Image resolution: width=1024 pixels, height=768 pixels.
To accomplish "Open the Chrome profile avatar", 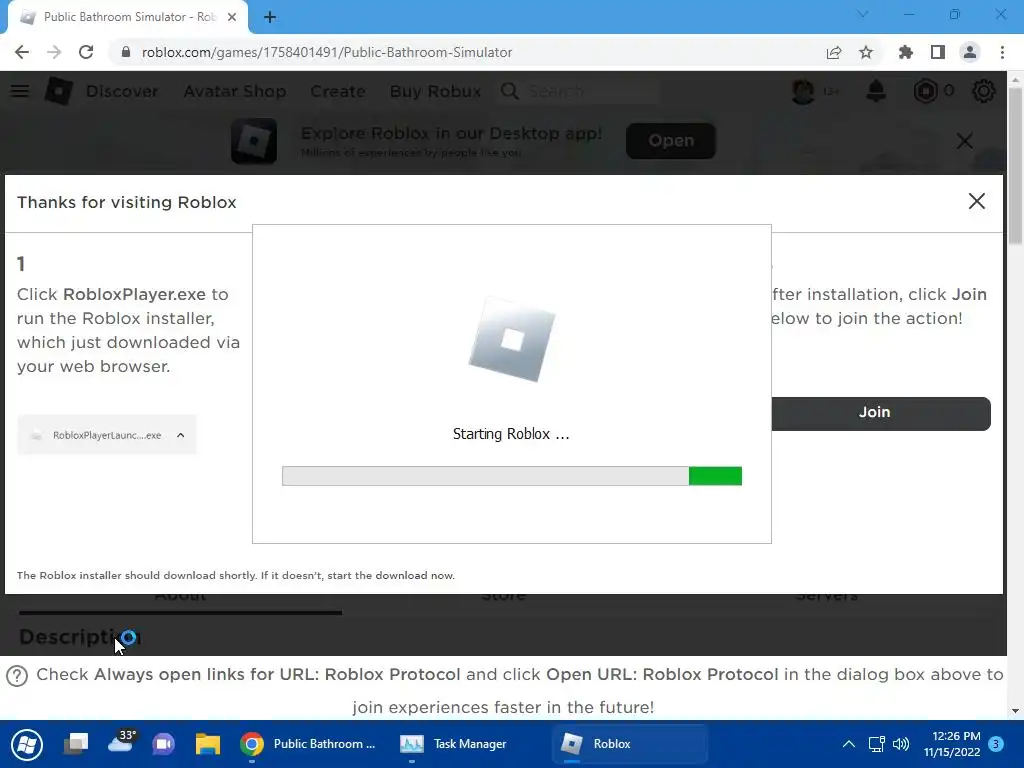I will [970, 52].
